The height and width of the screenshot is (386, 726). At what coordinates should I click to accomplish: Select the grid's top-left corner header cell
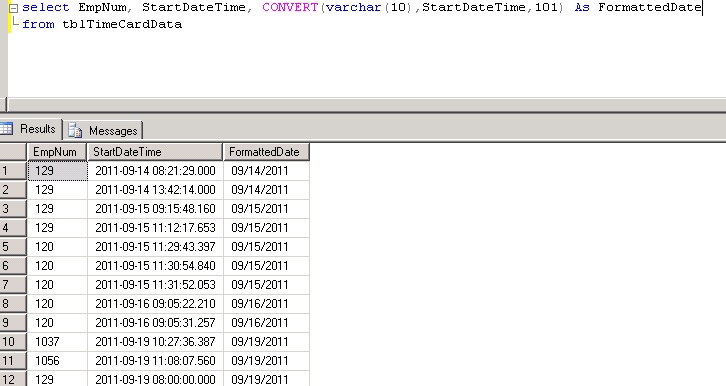13,152
